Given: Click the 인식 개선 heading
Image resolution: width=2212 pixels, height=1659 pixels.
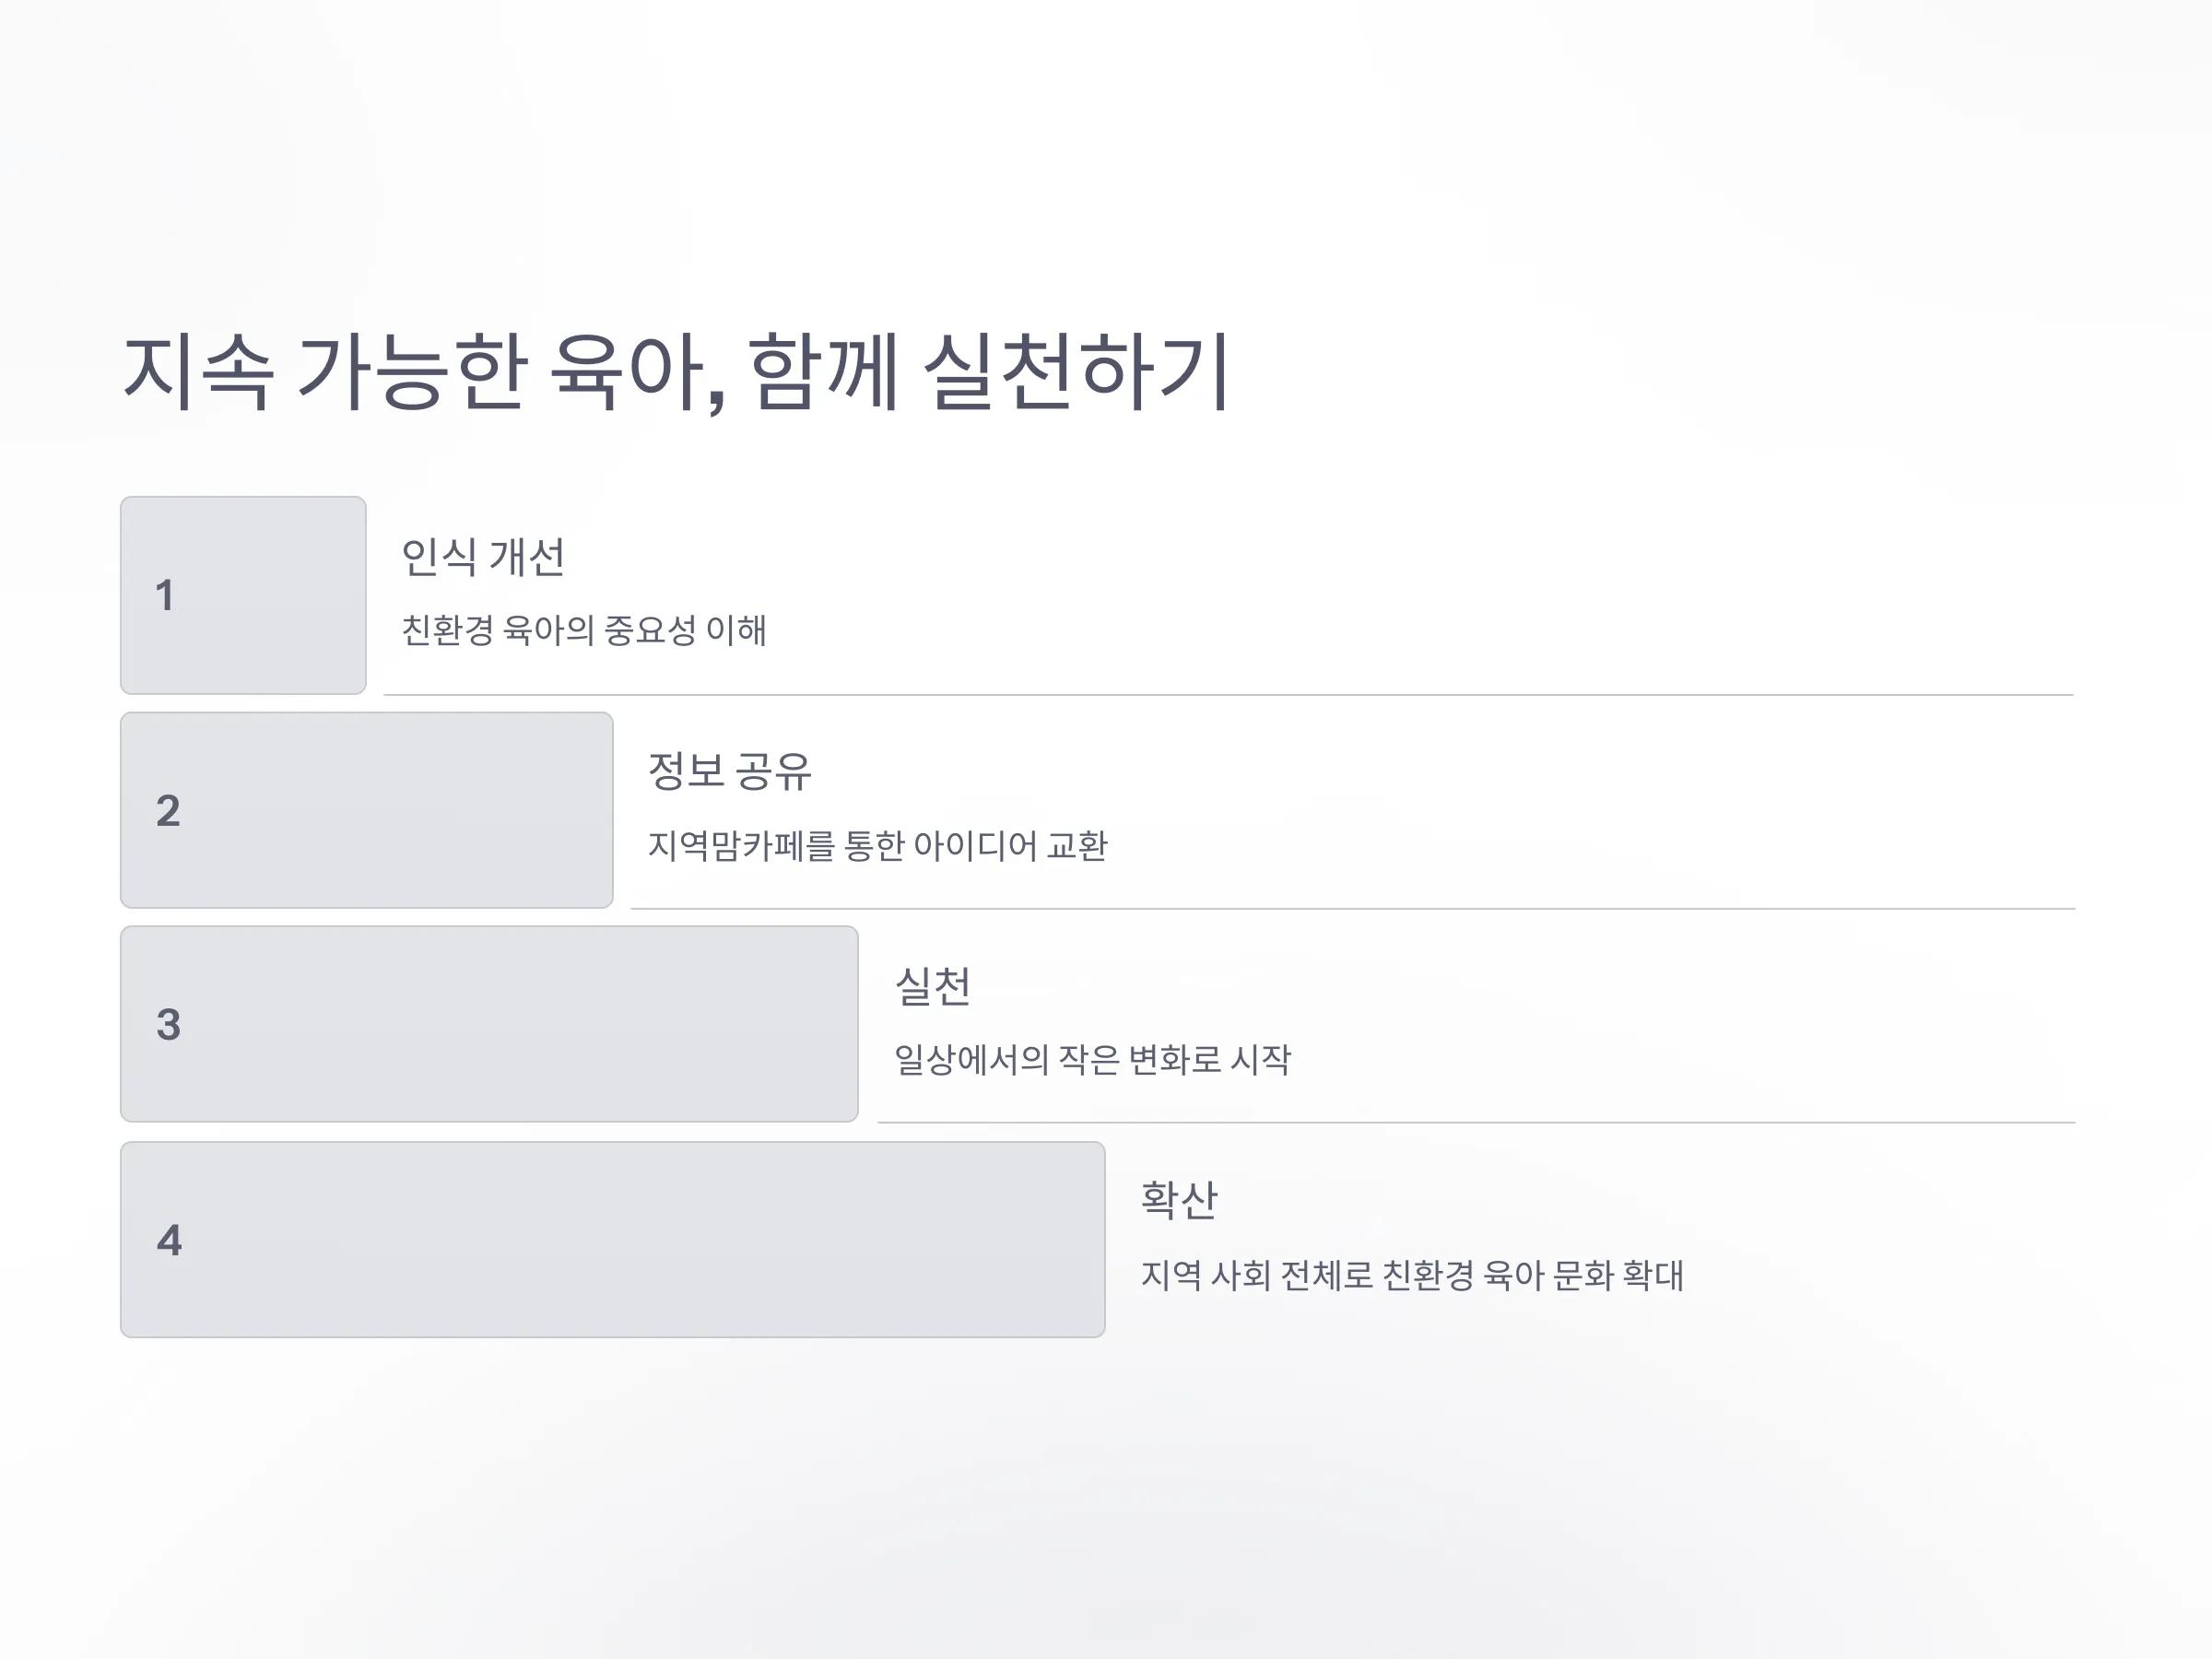Looking at the screenshot, I should (x=483, y=558).
